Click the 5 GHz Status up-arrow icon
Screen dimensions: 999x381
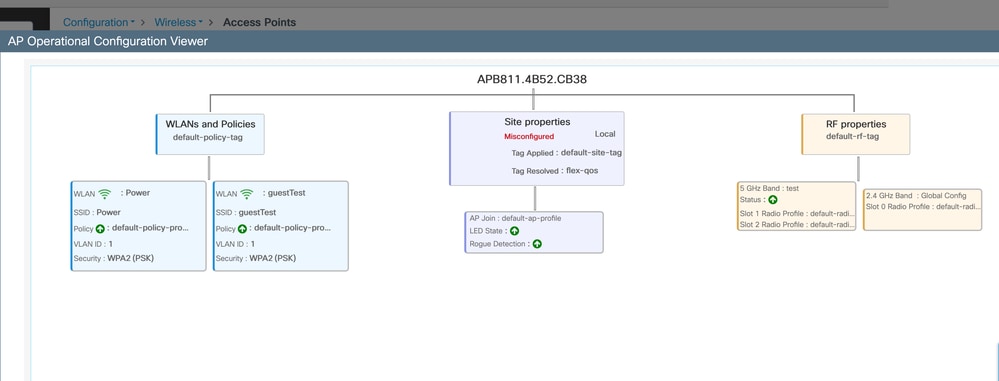(773, 200)
